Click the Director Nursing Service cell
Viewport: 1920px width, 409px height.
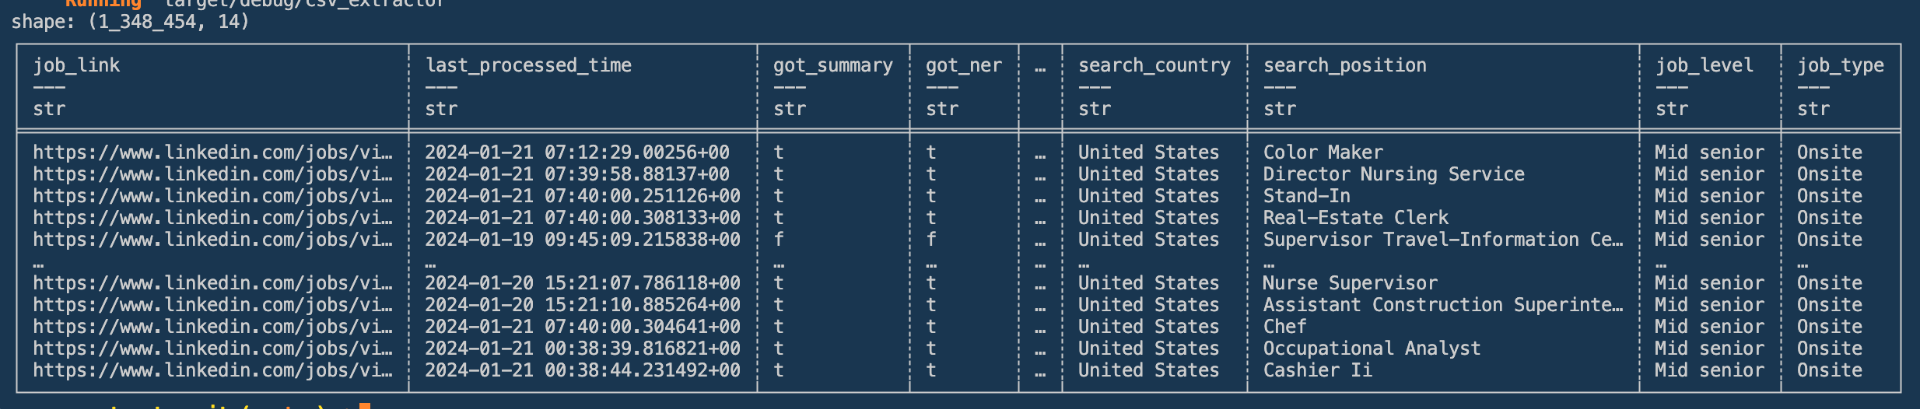tap(1393, 174)
